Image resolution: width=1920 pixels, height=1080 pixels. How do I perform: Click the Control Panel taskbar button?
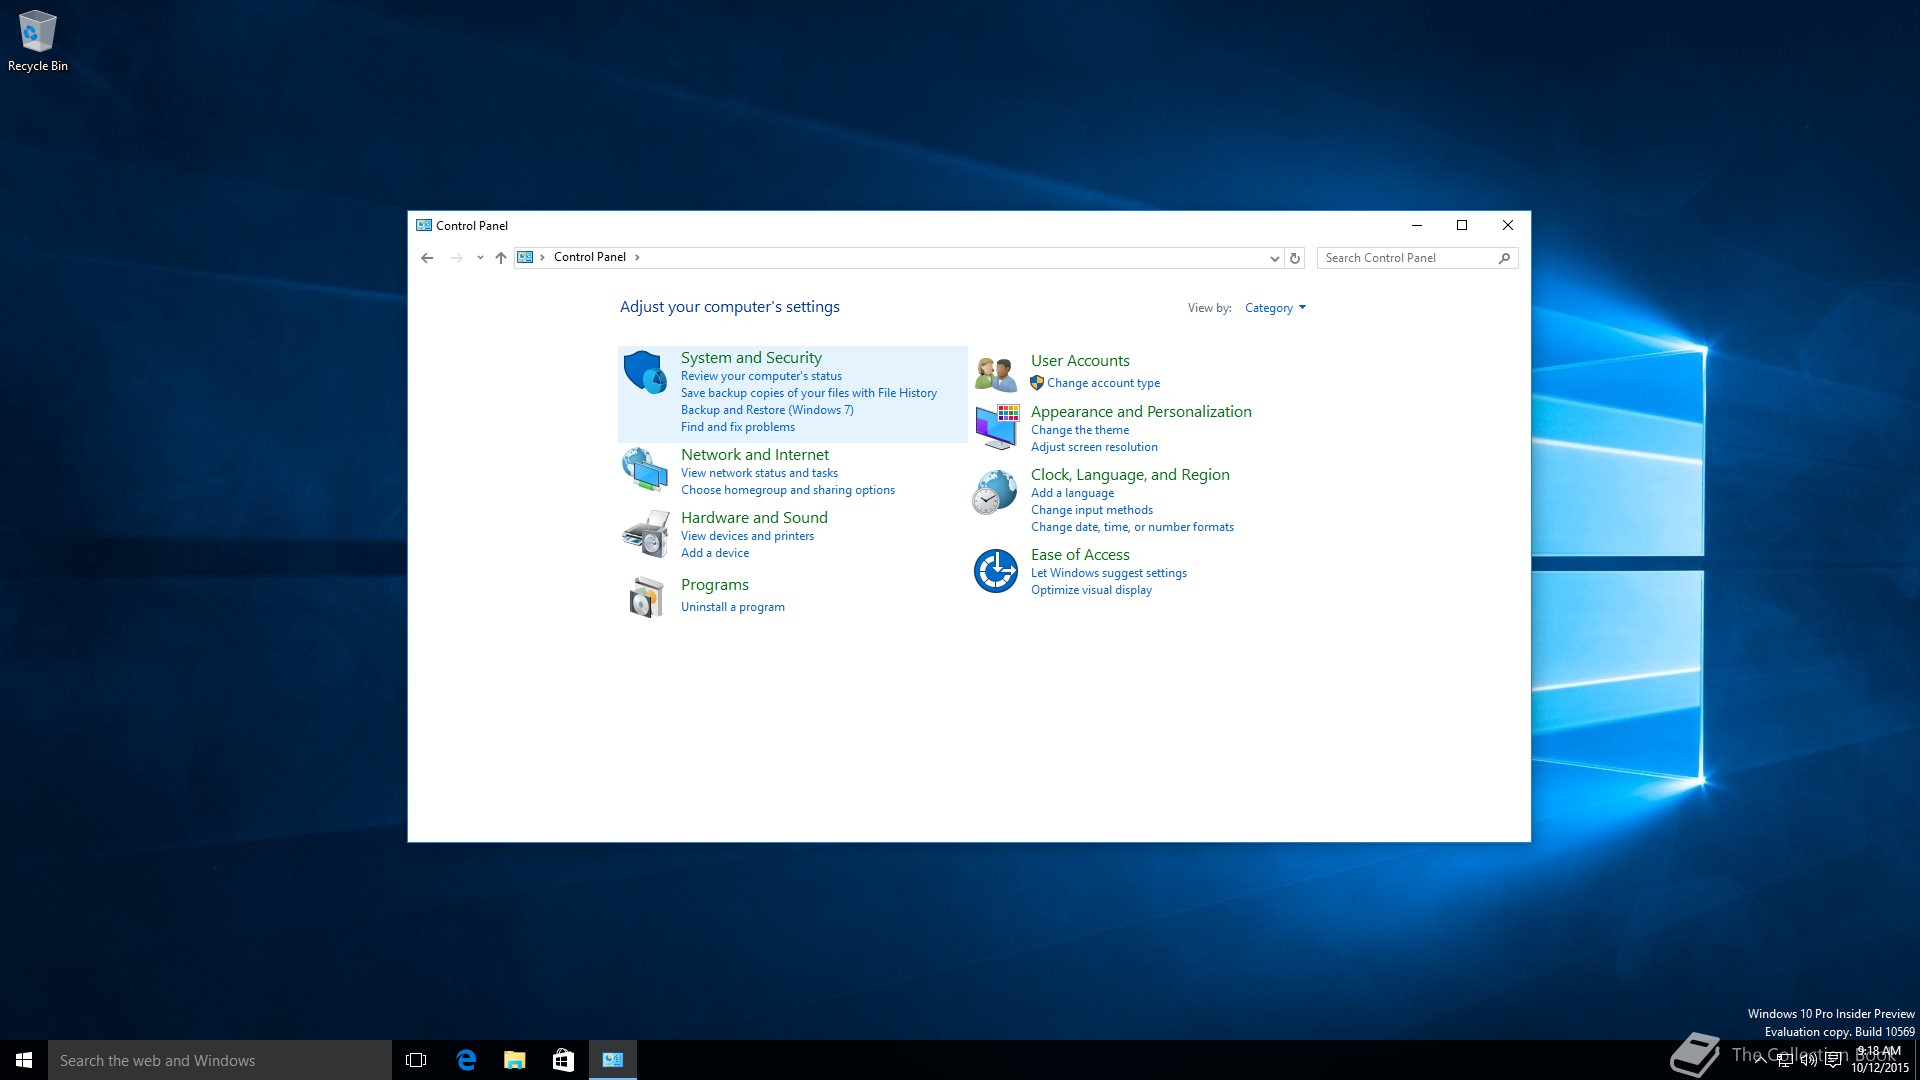pyautogui.click(x=613, y=1060)
